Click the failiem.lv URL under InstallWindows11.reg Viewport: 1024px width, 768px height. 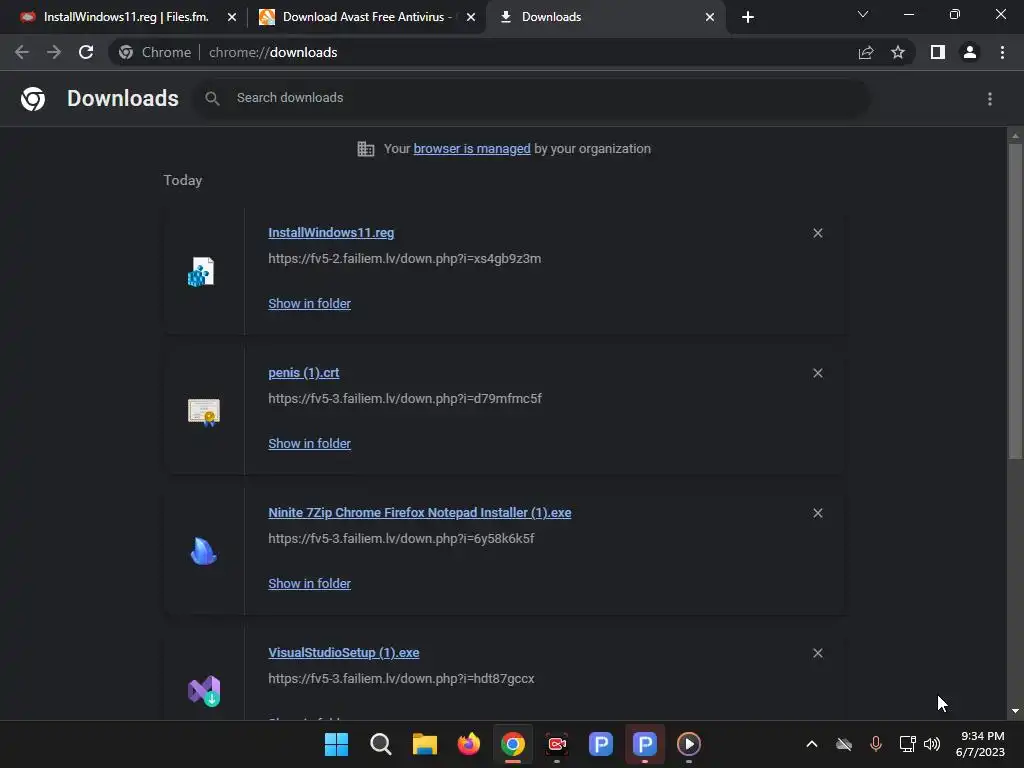click(x=404, y=259)
